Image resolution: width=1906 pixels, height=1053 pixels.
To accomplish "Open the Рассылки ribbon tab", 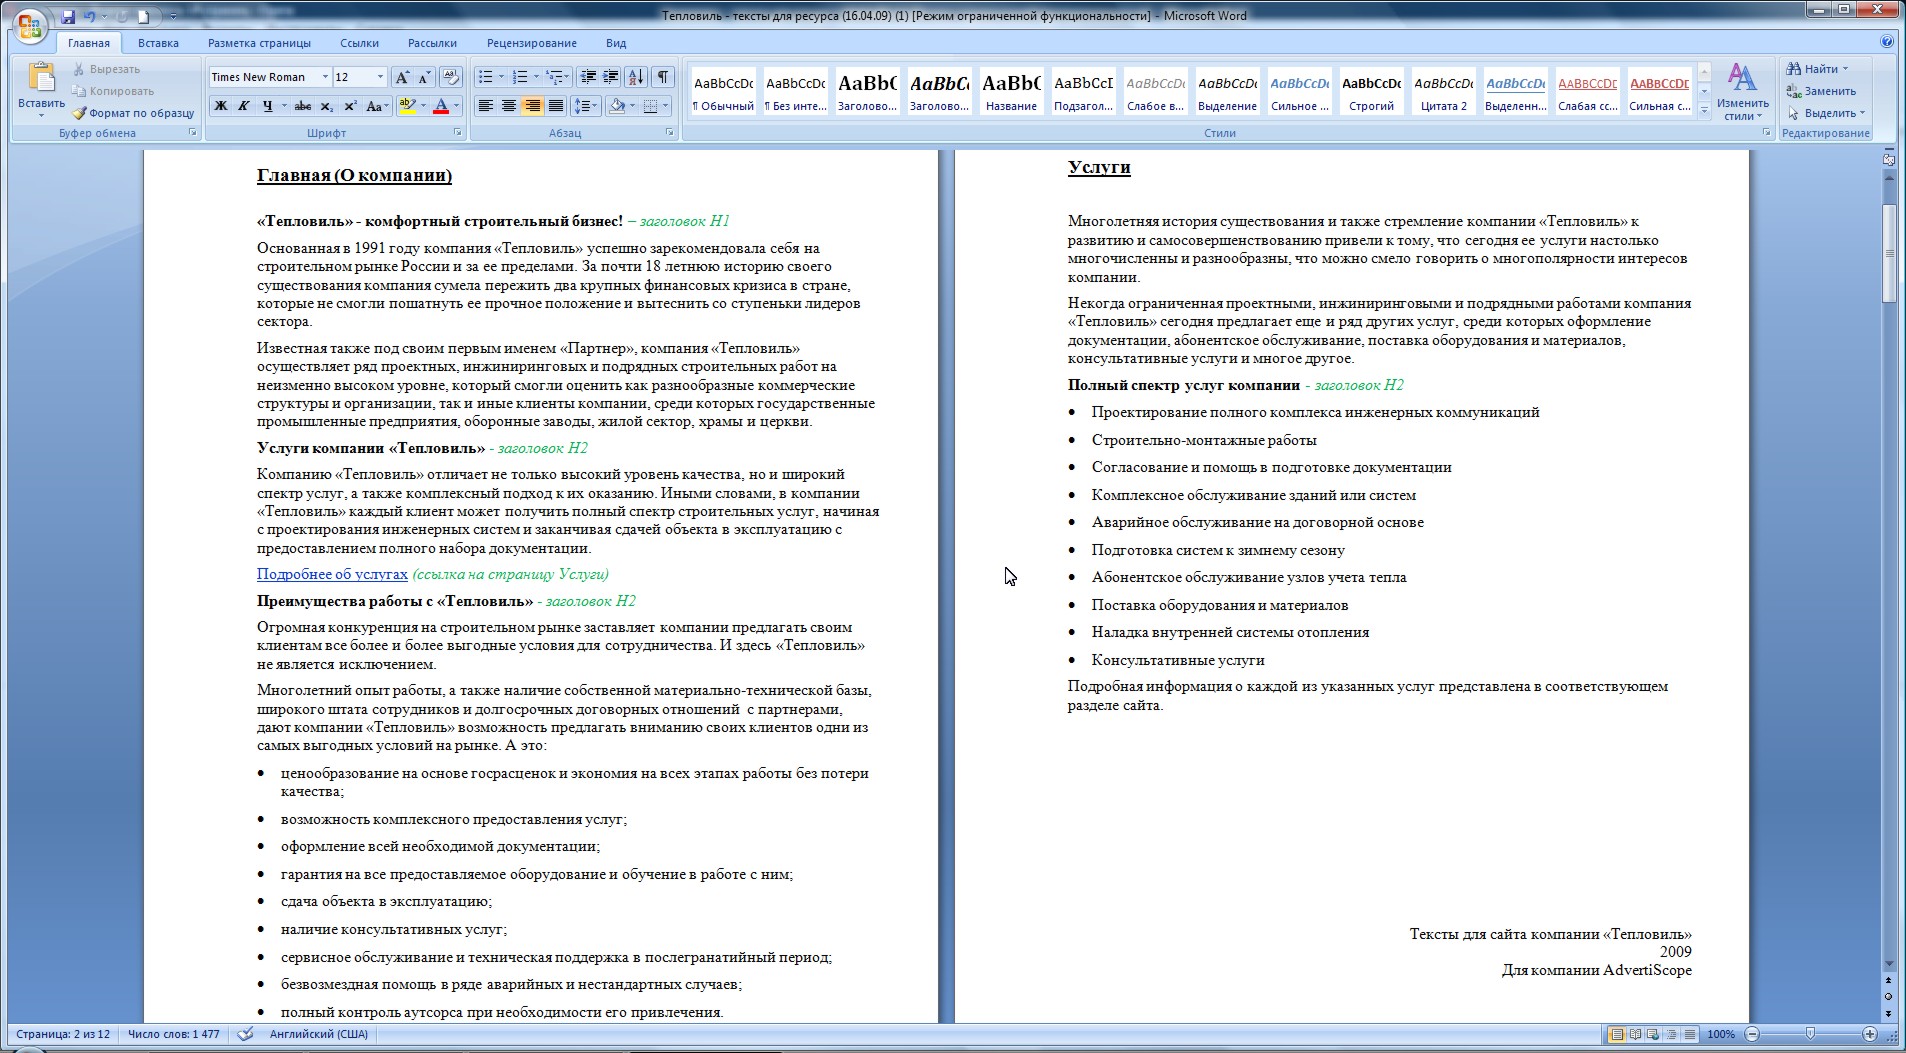I will pos(432,43).
